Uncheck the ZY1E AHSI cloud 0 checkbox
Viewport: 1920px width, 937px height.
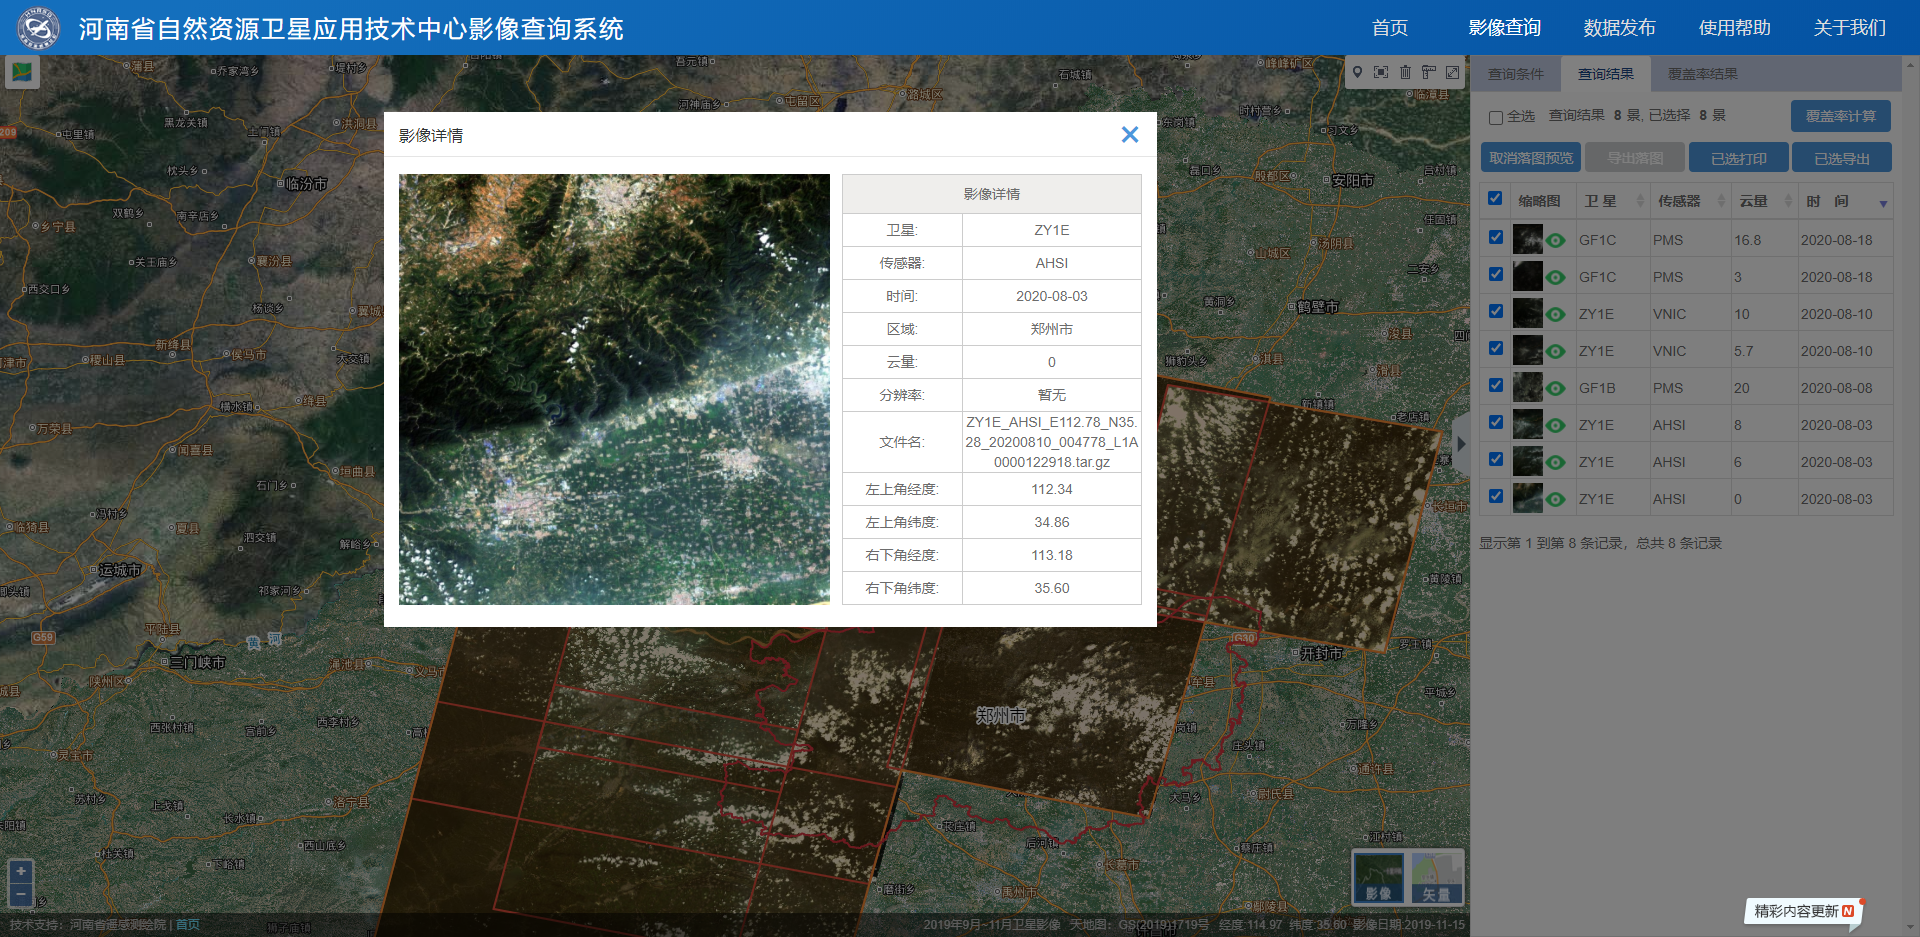[1496, 496]
